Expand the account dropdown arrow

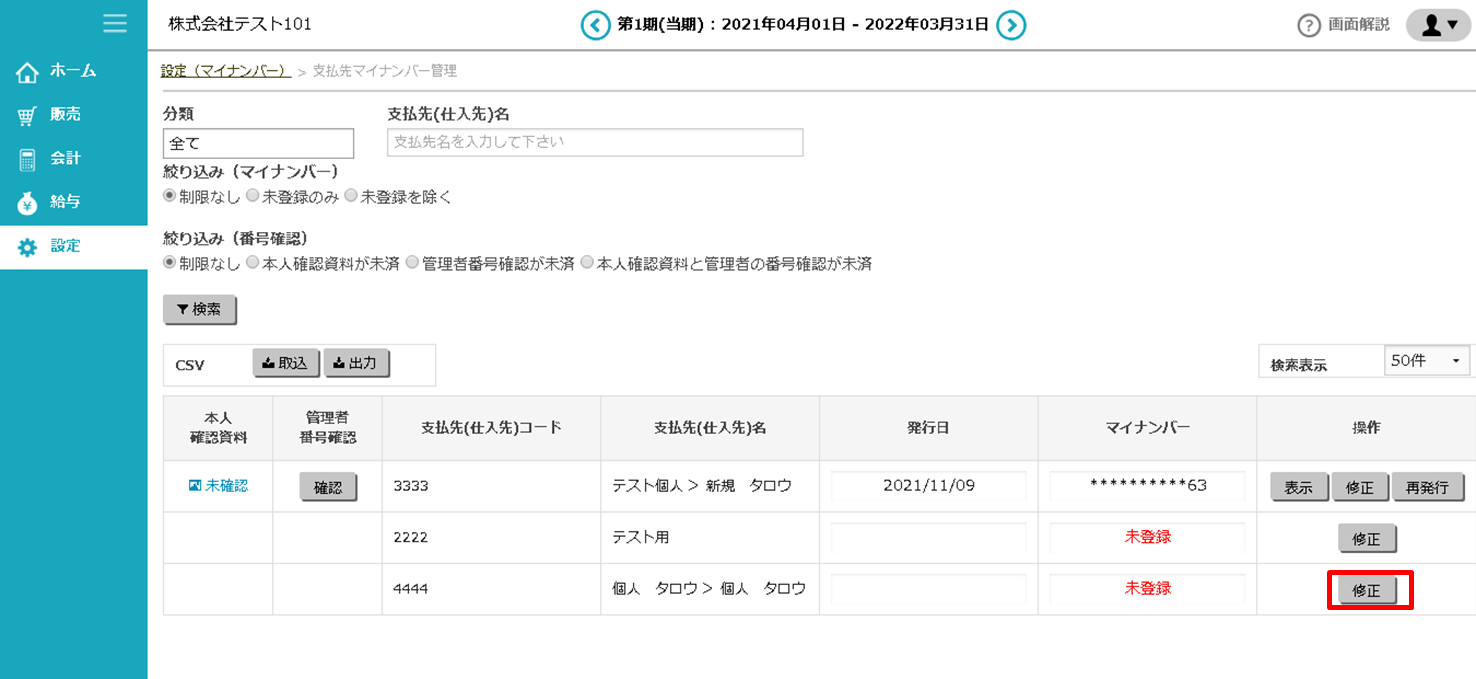1452,26
